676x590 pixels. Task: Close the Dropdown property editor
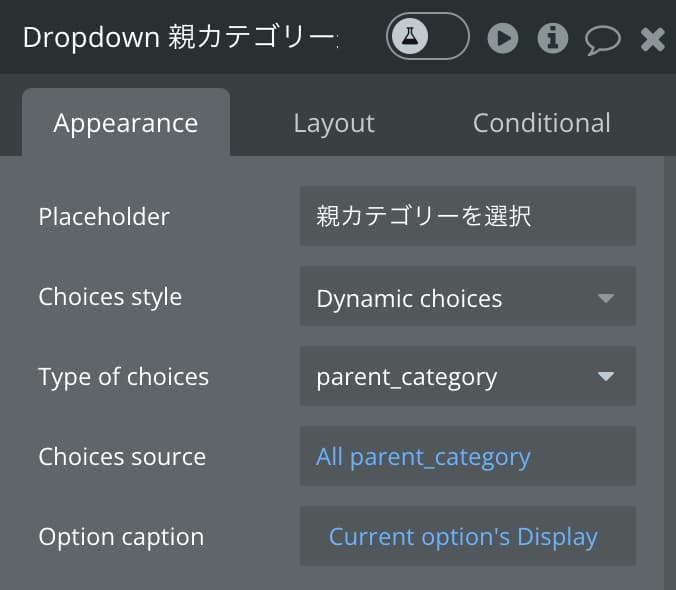[652, 39]
